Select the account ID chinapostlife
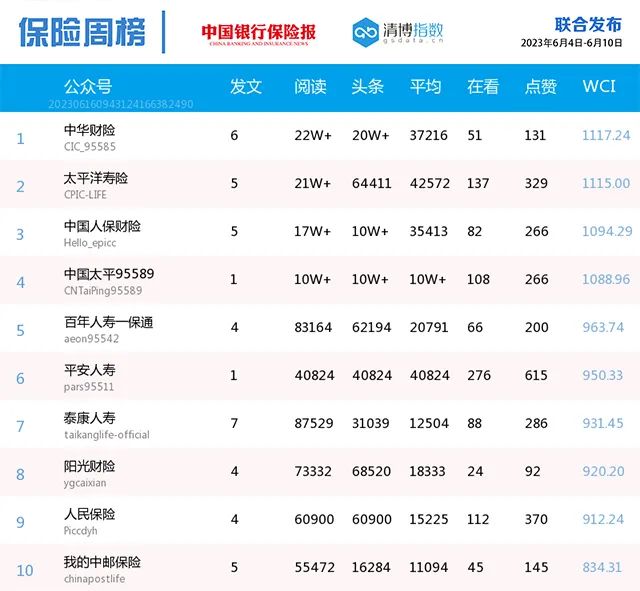Screen dimensions: 640x591 click(94, 579)
